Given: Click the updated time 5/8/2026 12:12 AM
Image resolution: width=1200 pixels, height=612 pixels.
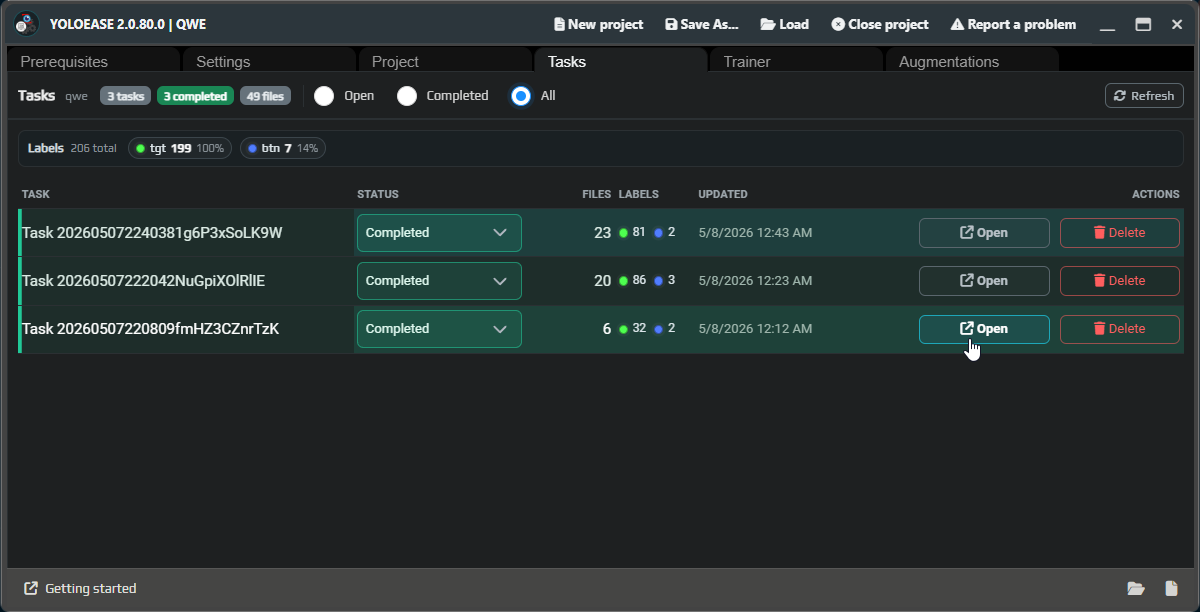Looking at the screenshot, I should (755, 329).
